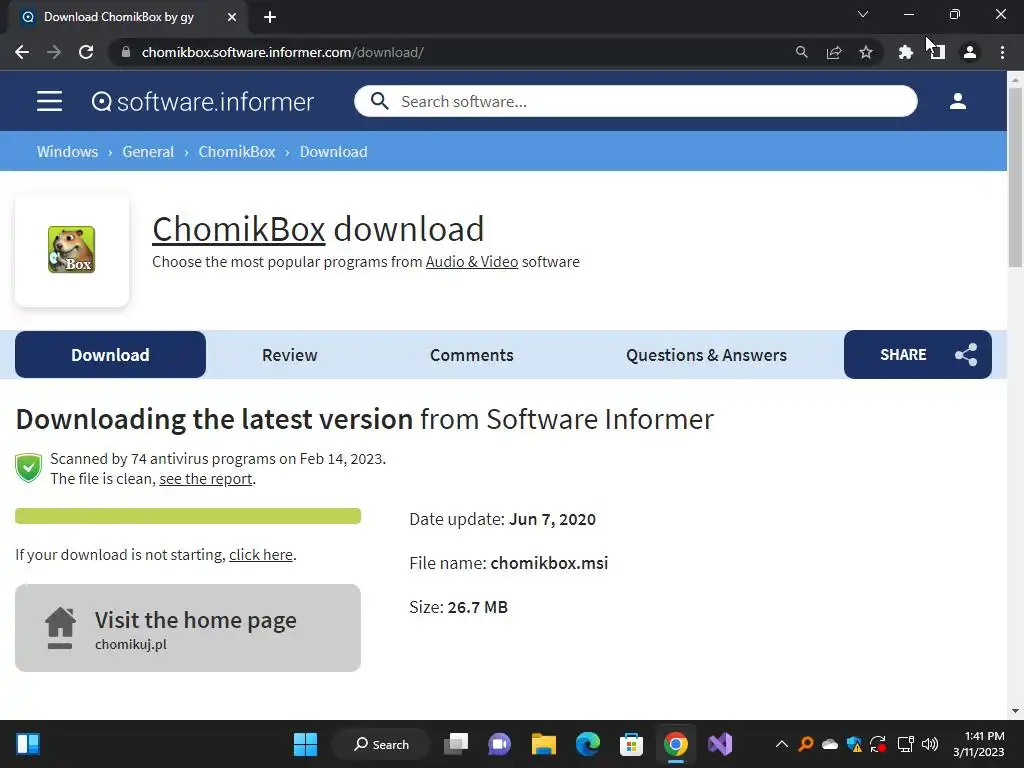This screenshot has width=1024, height=768.
Task: Open the user account icon in site header
Action: [957, 101]
